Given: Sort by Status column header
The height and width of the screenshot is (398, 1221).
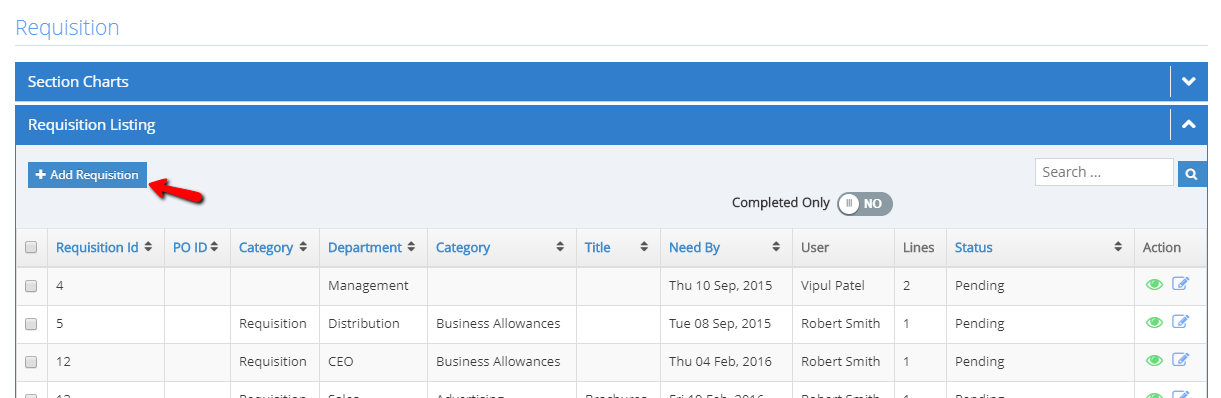Looking at the screenshot, I should coord(973,247).
